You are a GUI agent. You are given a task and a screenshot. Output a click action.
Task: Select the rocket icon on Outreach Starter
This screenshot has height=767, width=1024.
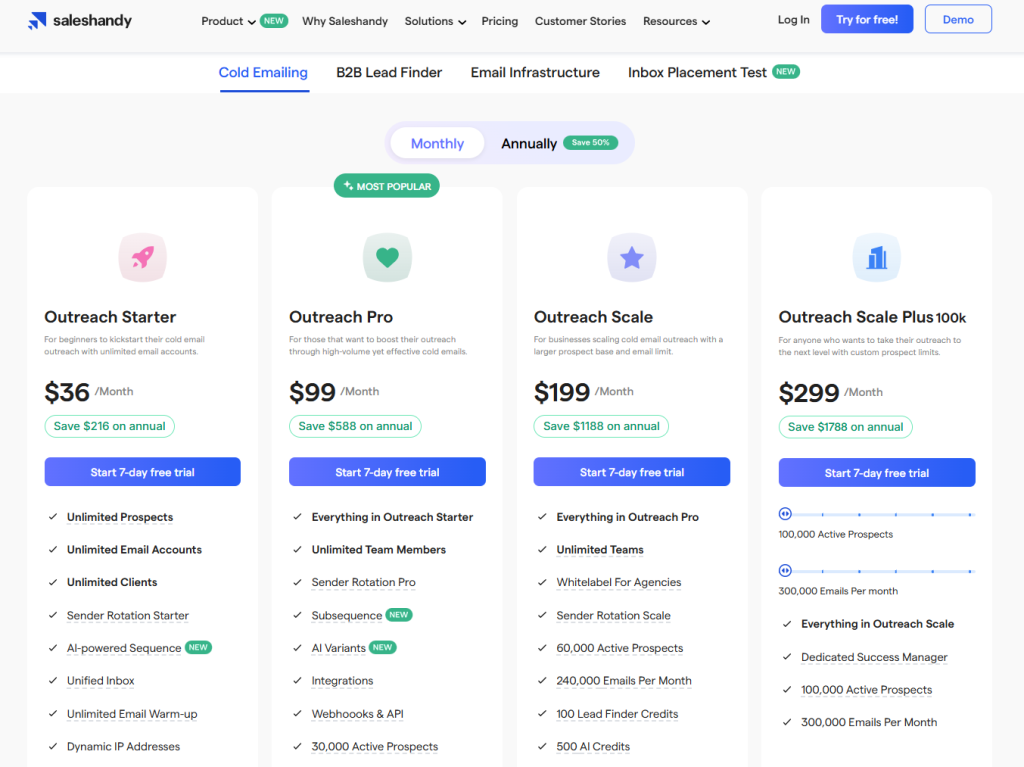click(x=142, y=257)
